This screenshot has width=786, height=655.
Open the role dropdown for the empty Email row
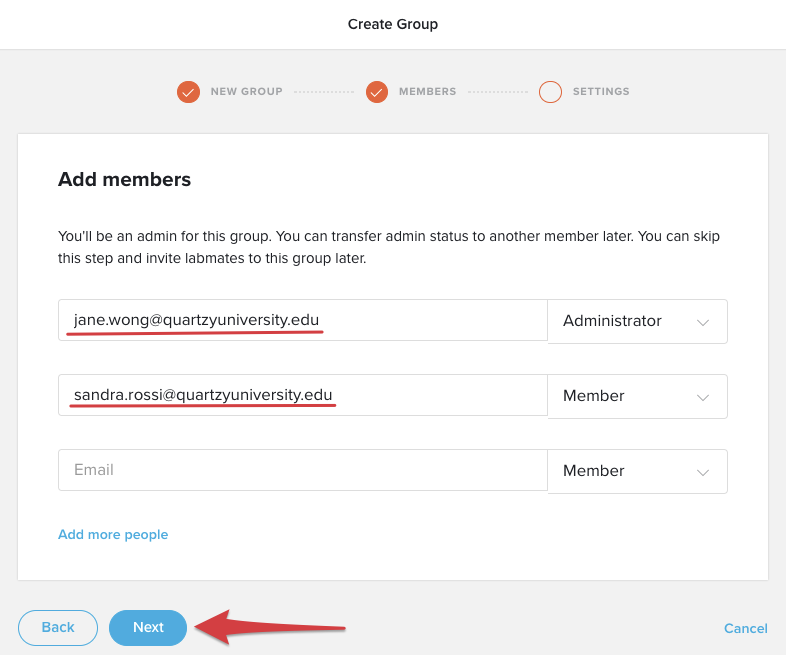point(638,471)
